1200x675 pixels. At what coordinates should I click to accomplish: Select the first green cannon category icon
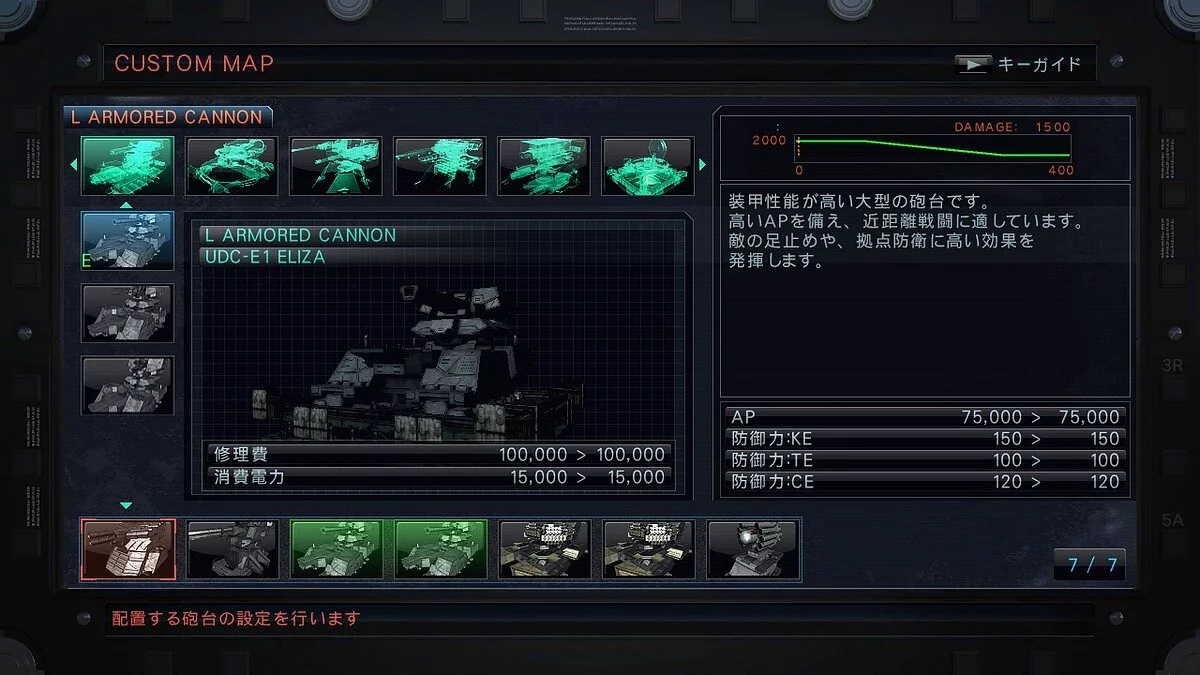click(x=127, y=166)
